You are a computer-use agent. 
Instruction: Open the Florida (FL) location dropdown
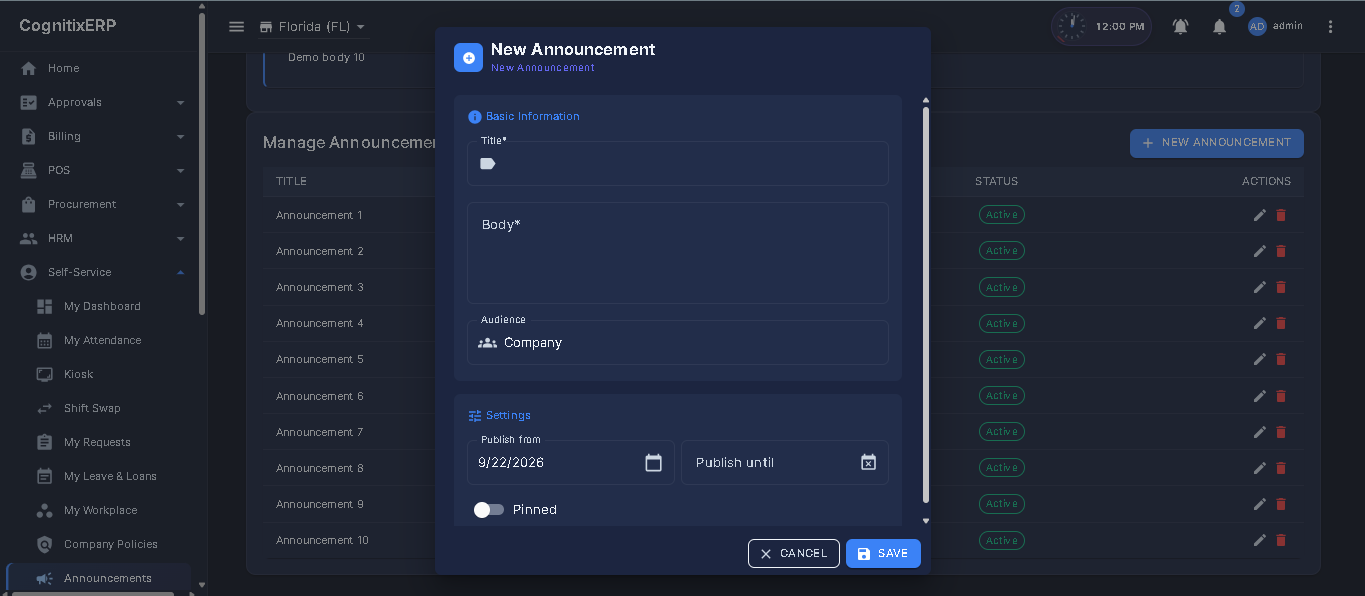pyautogui.click(x=312, y=27)
